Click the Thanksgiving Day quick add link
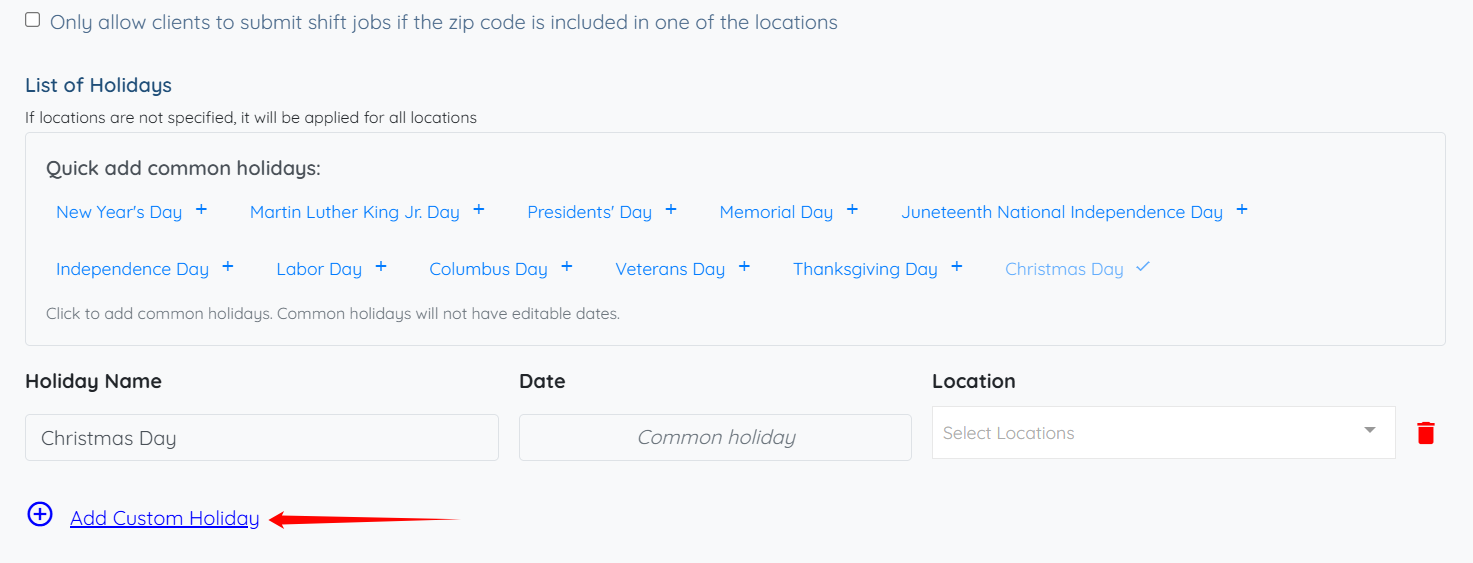This screenshot has width=1473, height=563. point(865,269)
